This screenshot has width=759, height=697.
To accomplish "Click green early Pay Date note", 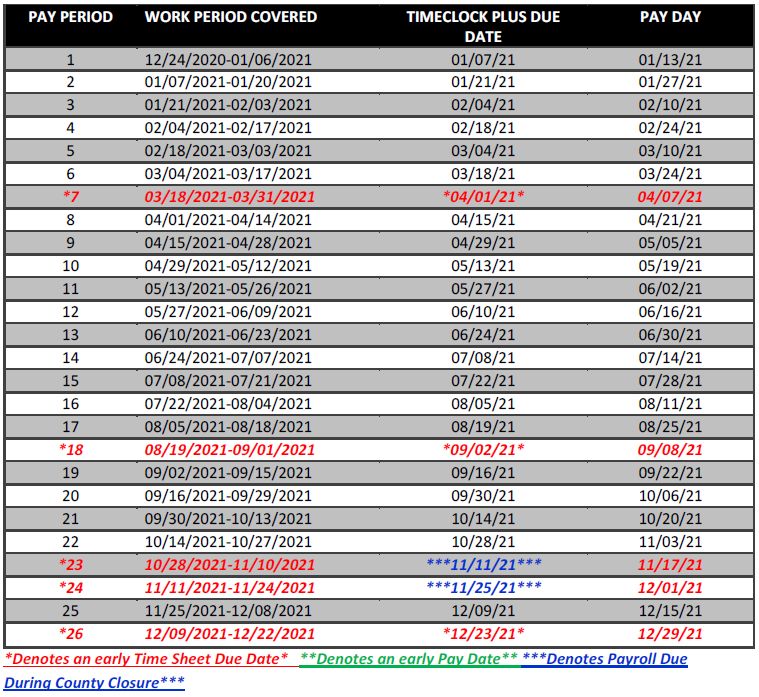I will coord(409,659).
